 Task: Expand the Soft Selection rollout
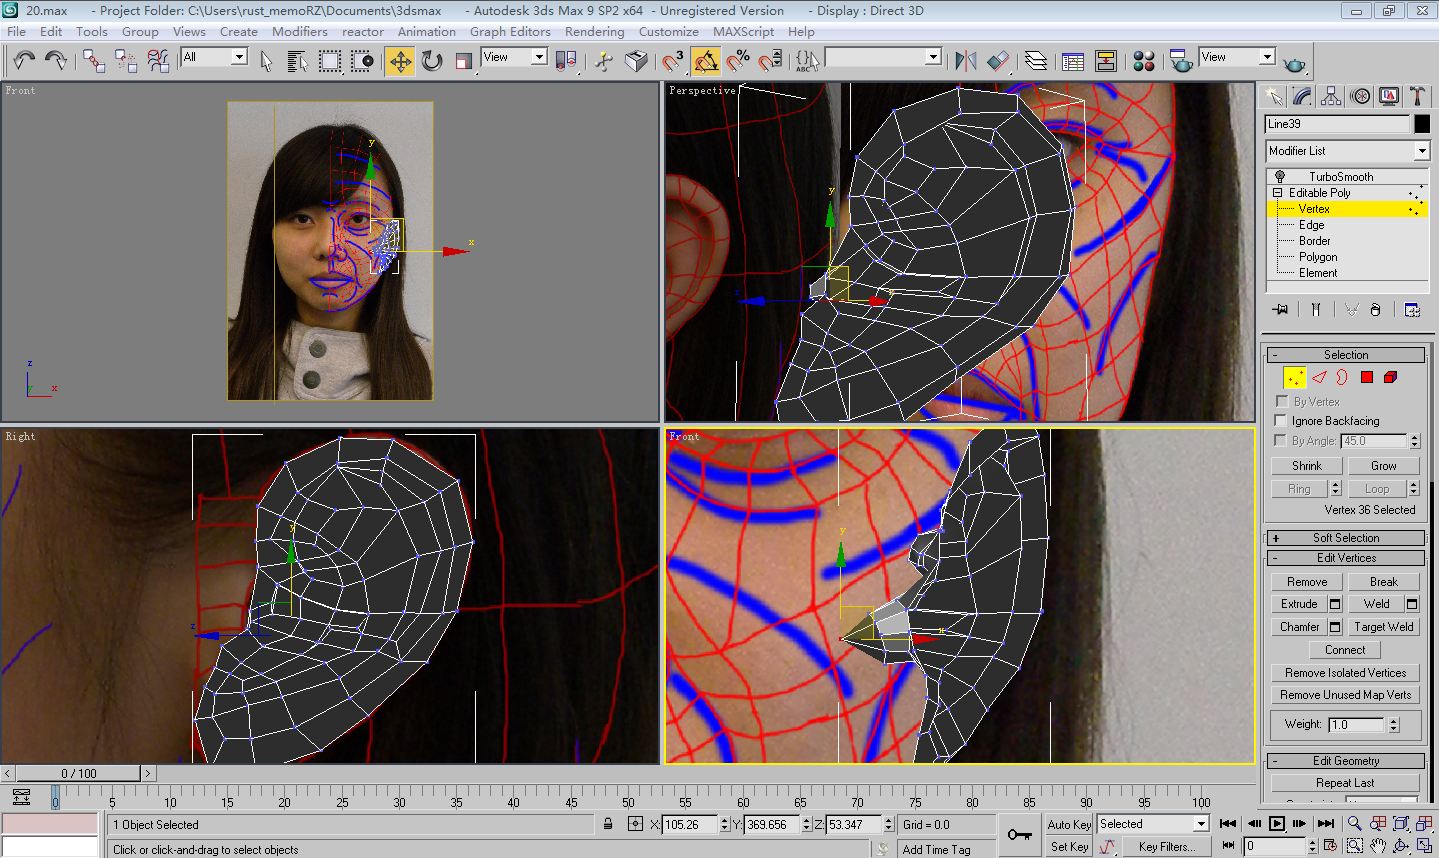click(1346, 538)
